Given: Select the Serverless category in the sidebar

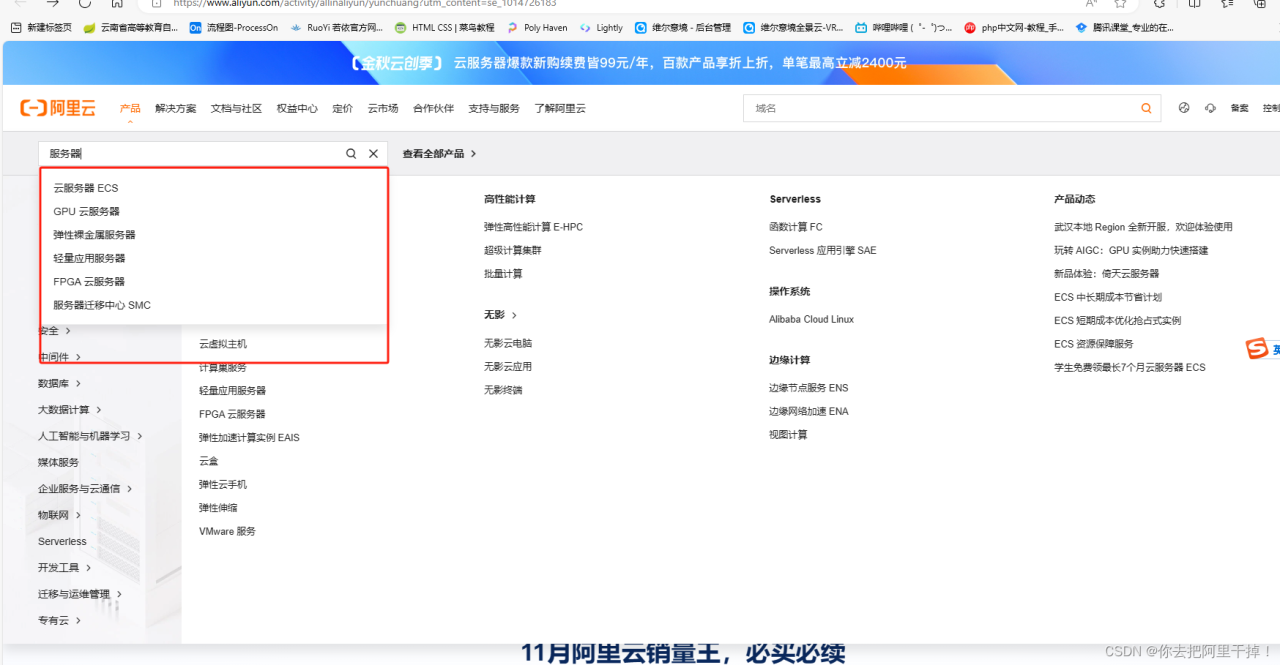Looking at the screenshot, I should pyautogui.click(x=62, y=541).
